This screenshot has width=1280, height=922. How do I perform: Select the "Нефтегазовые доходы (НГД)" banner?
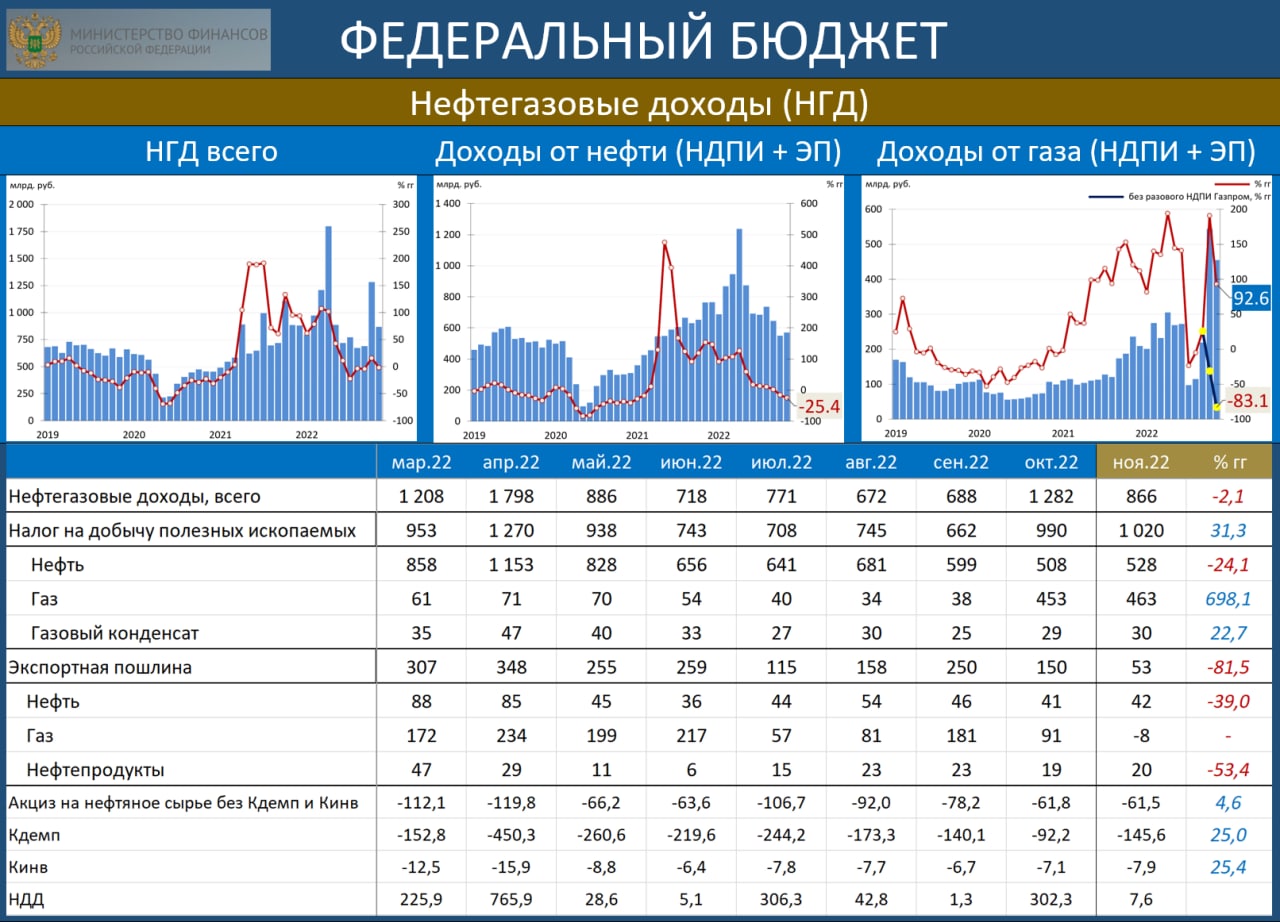[x=639, y=103]
